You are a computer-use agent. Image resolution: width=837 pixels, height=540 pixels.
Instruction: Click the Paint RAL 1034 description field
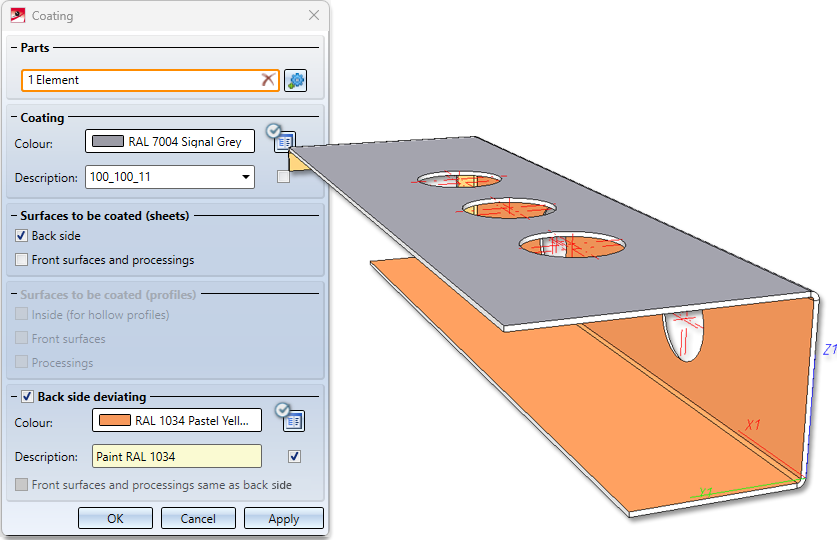[177, 456]
